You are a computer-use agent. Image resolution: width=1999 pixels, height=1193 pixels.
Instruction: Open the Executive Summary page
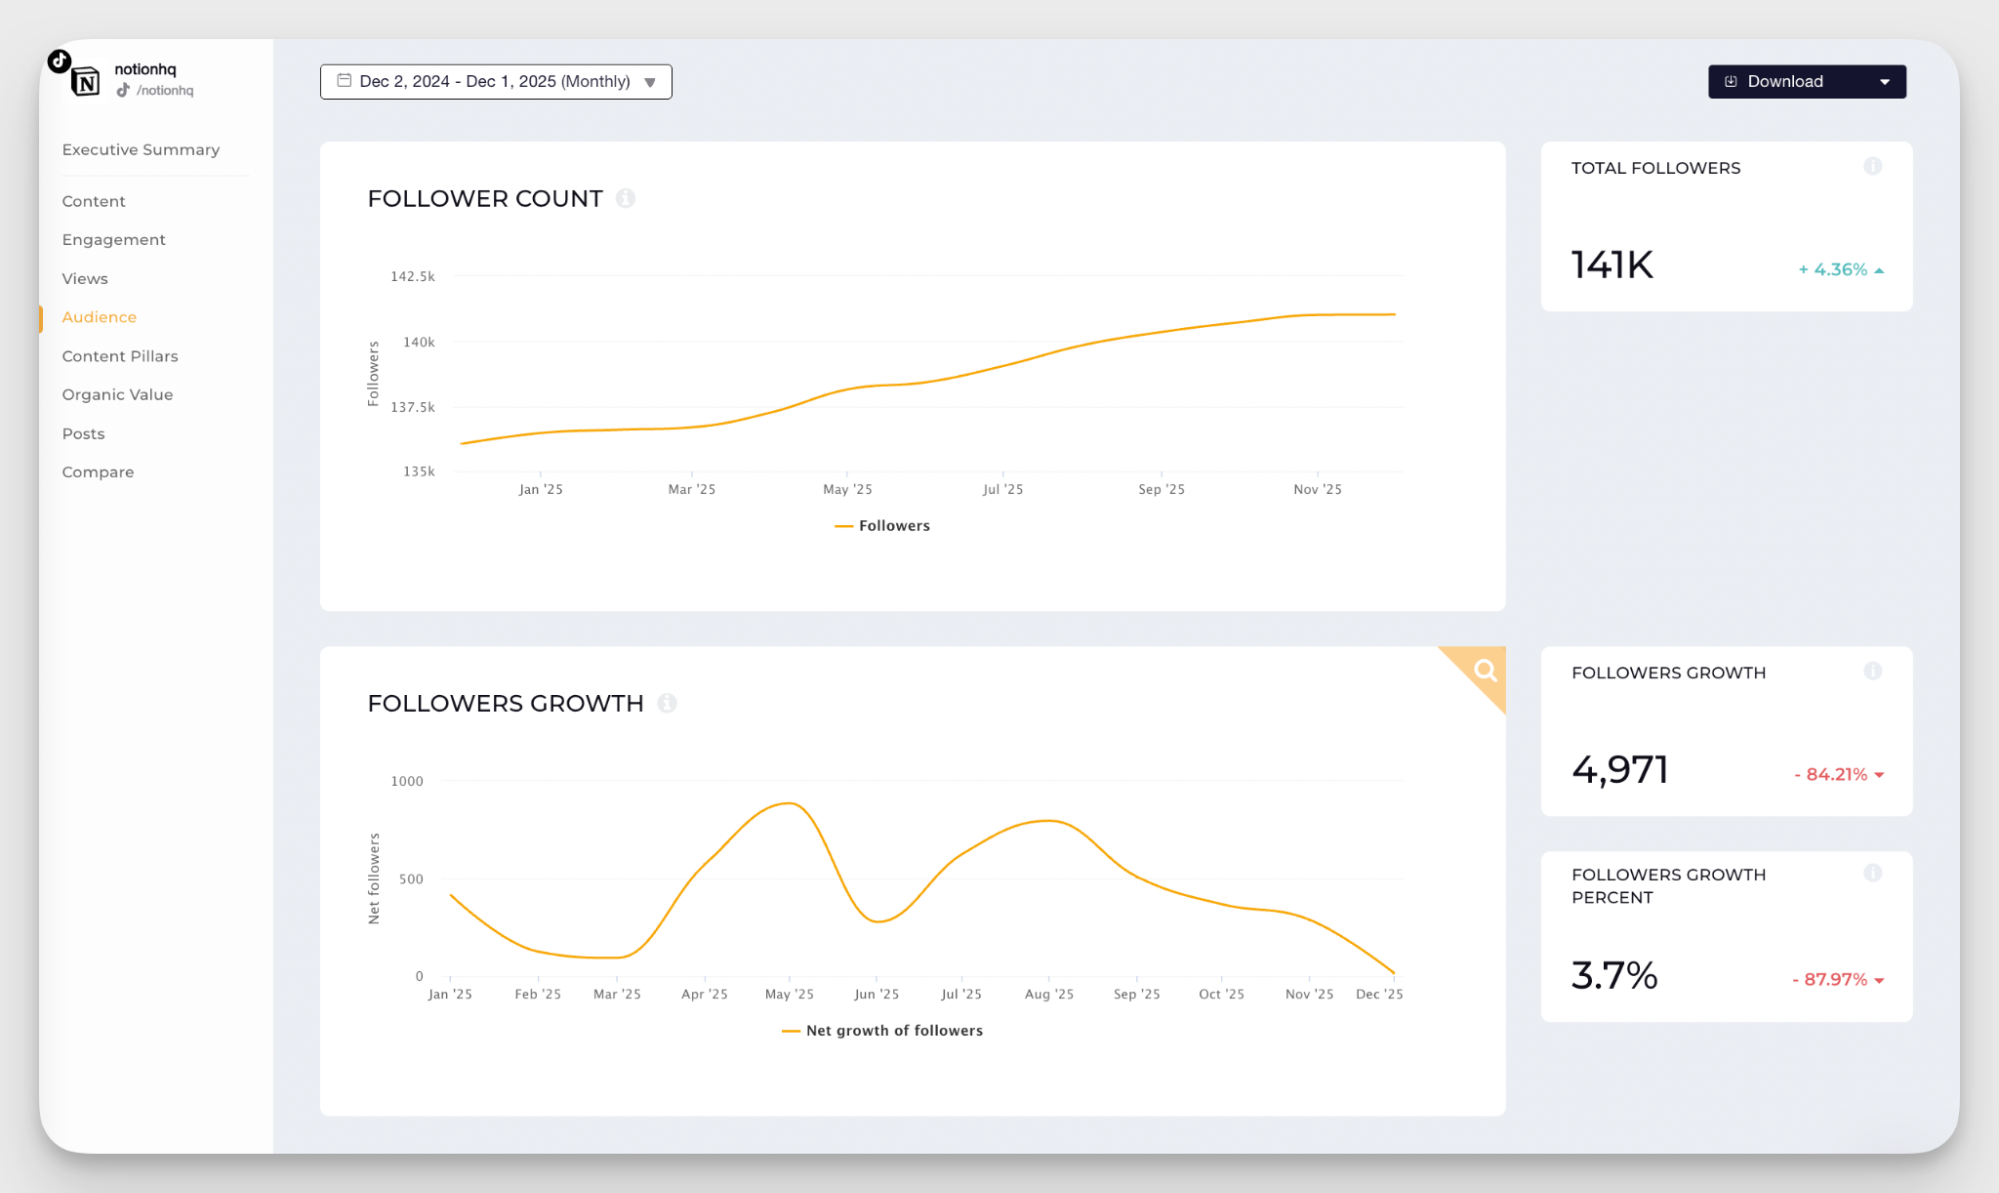point(140,149)
